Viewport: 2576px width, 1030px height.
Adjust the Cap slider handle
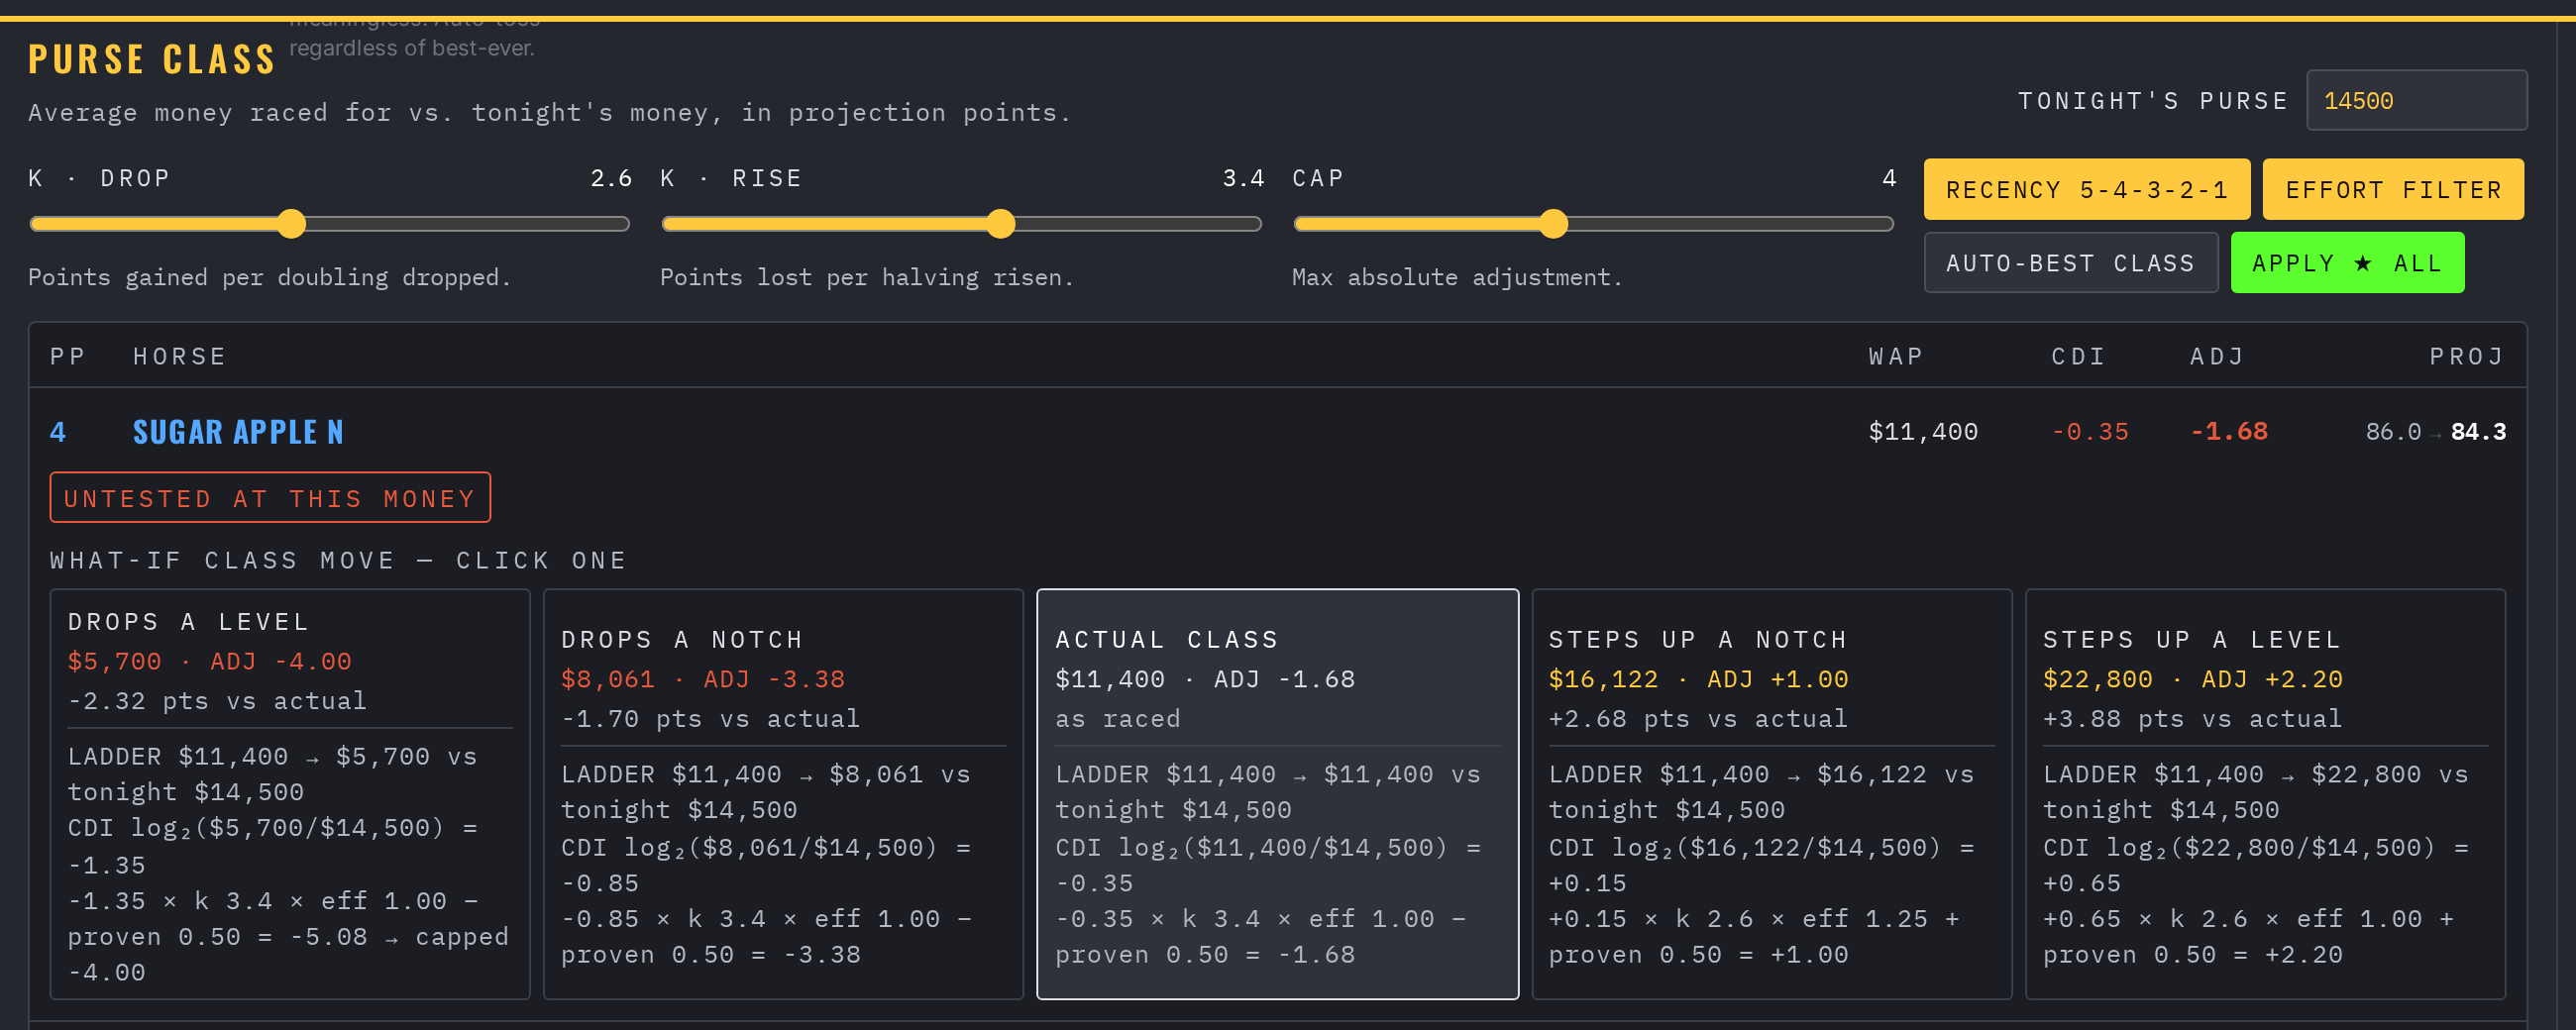[x=1553, y=224]
